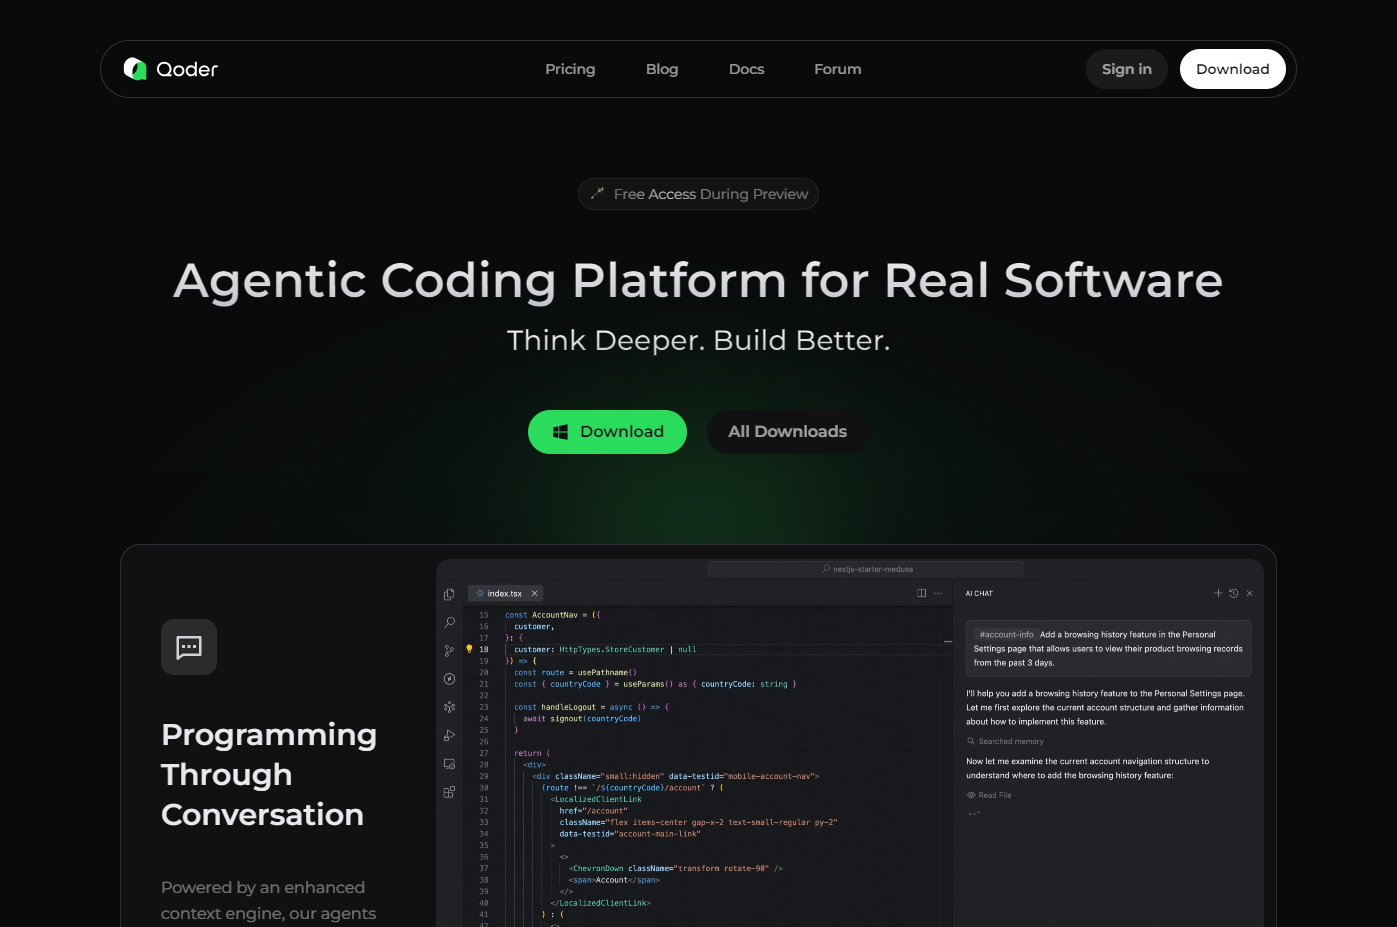
Task: Go to the Blog page
Action: click(662, 69)
